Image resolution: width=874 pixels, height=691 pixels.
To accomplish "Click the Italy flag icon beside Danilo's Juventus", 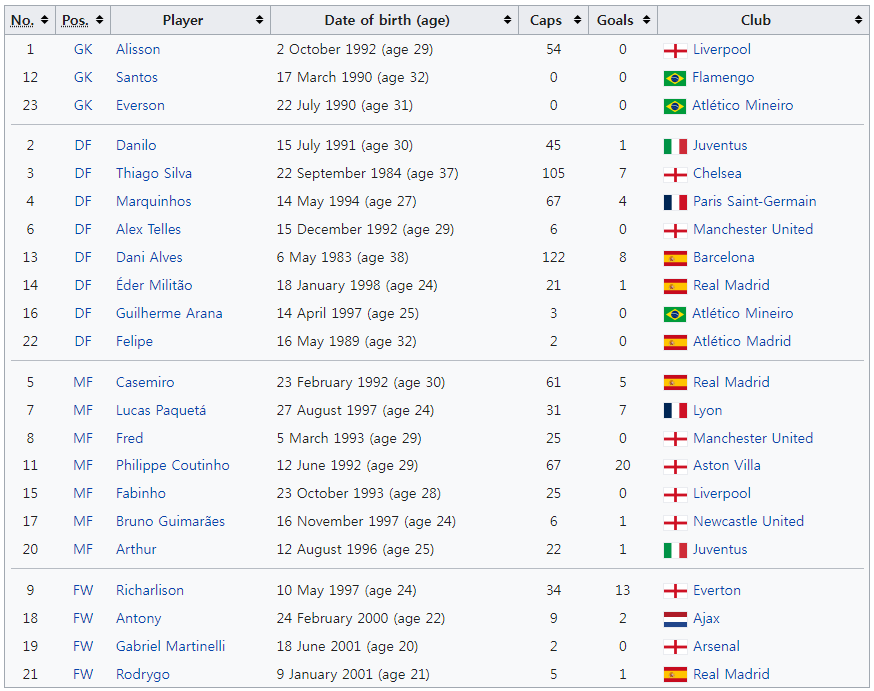I will point(675,146).
